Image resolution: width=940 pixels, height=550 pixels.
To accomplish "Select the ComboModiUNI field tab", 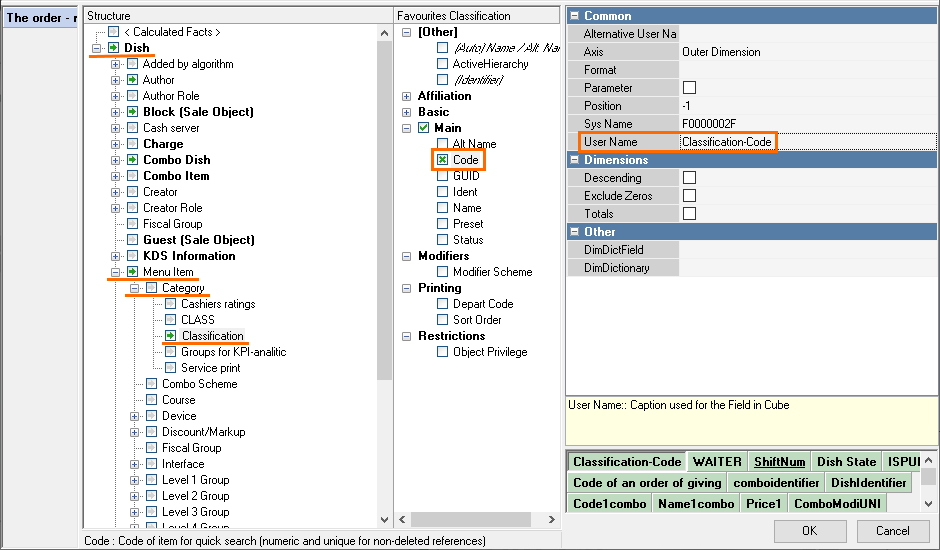I will point(837,504).
